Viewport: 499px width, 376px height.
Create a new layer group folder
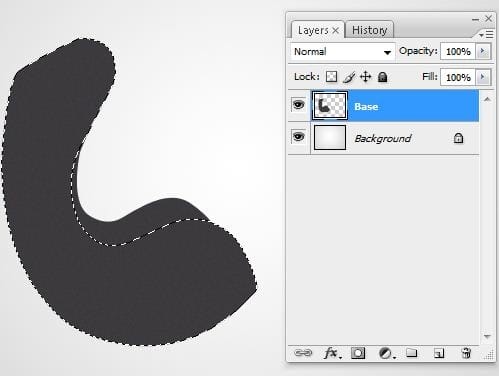(412, 352)
